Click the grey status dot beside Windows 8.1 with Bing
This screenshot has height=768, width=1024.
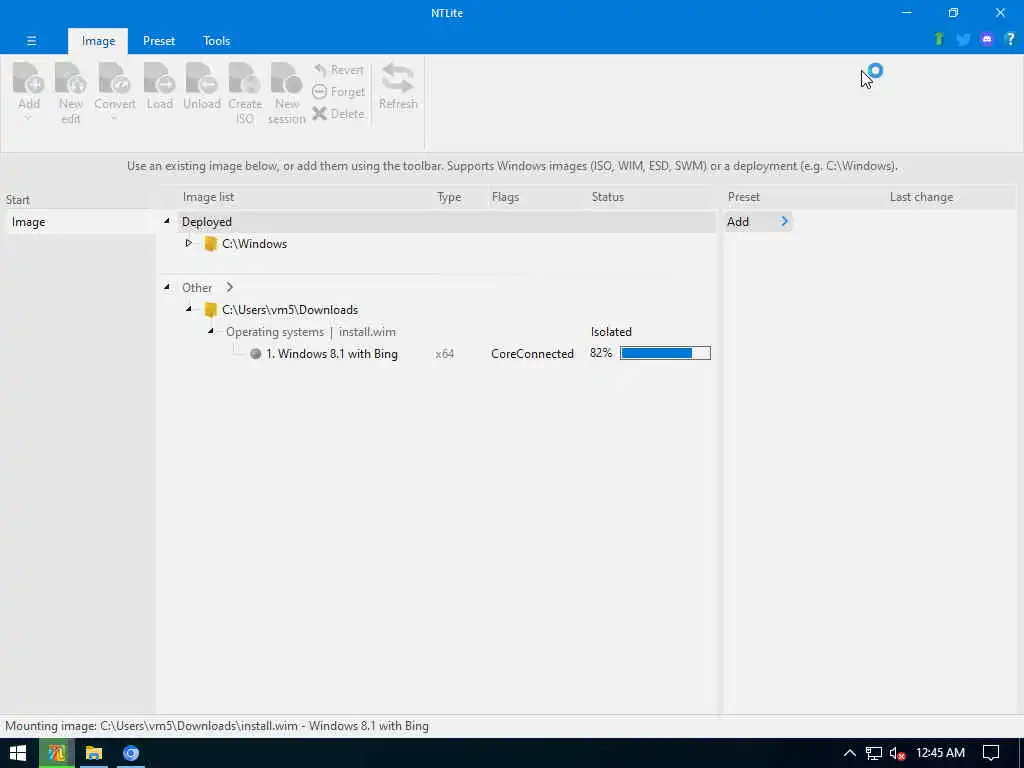pyautogui.click(x=255, y=354)
